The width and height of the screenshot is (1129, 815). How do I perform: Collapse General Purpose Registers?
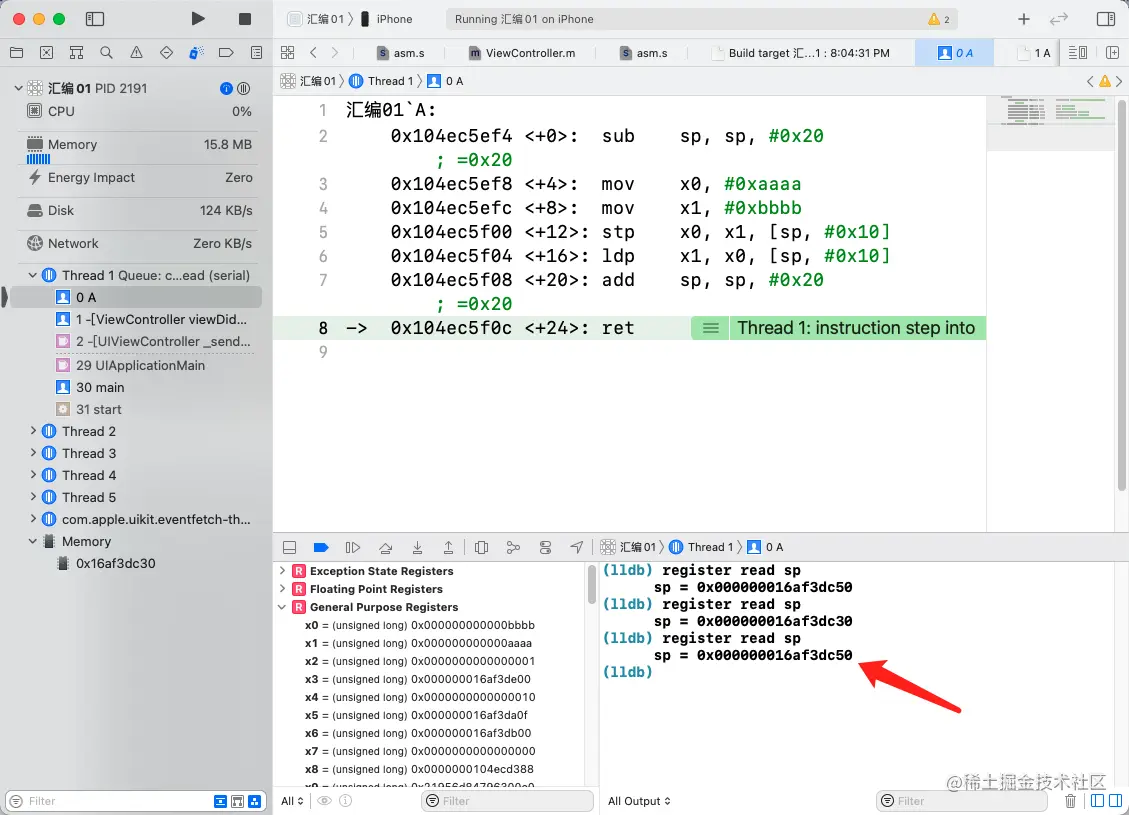tap(282, 607)
